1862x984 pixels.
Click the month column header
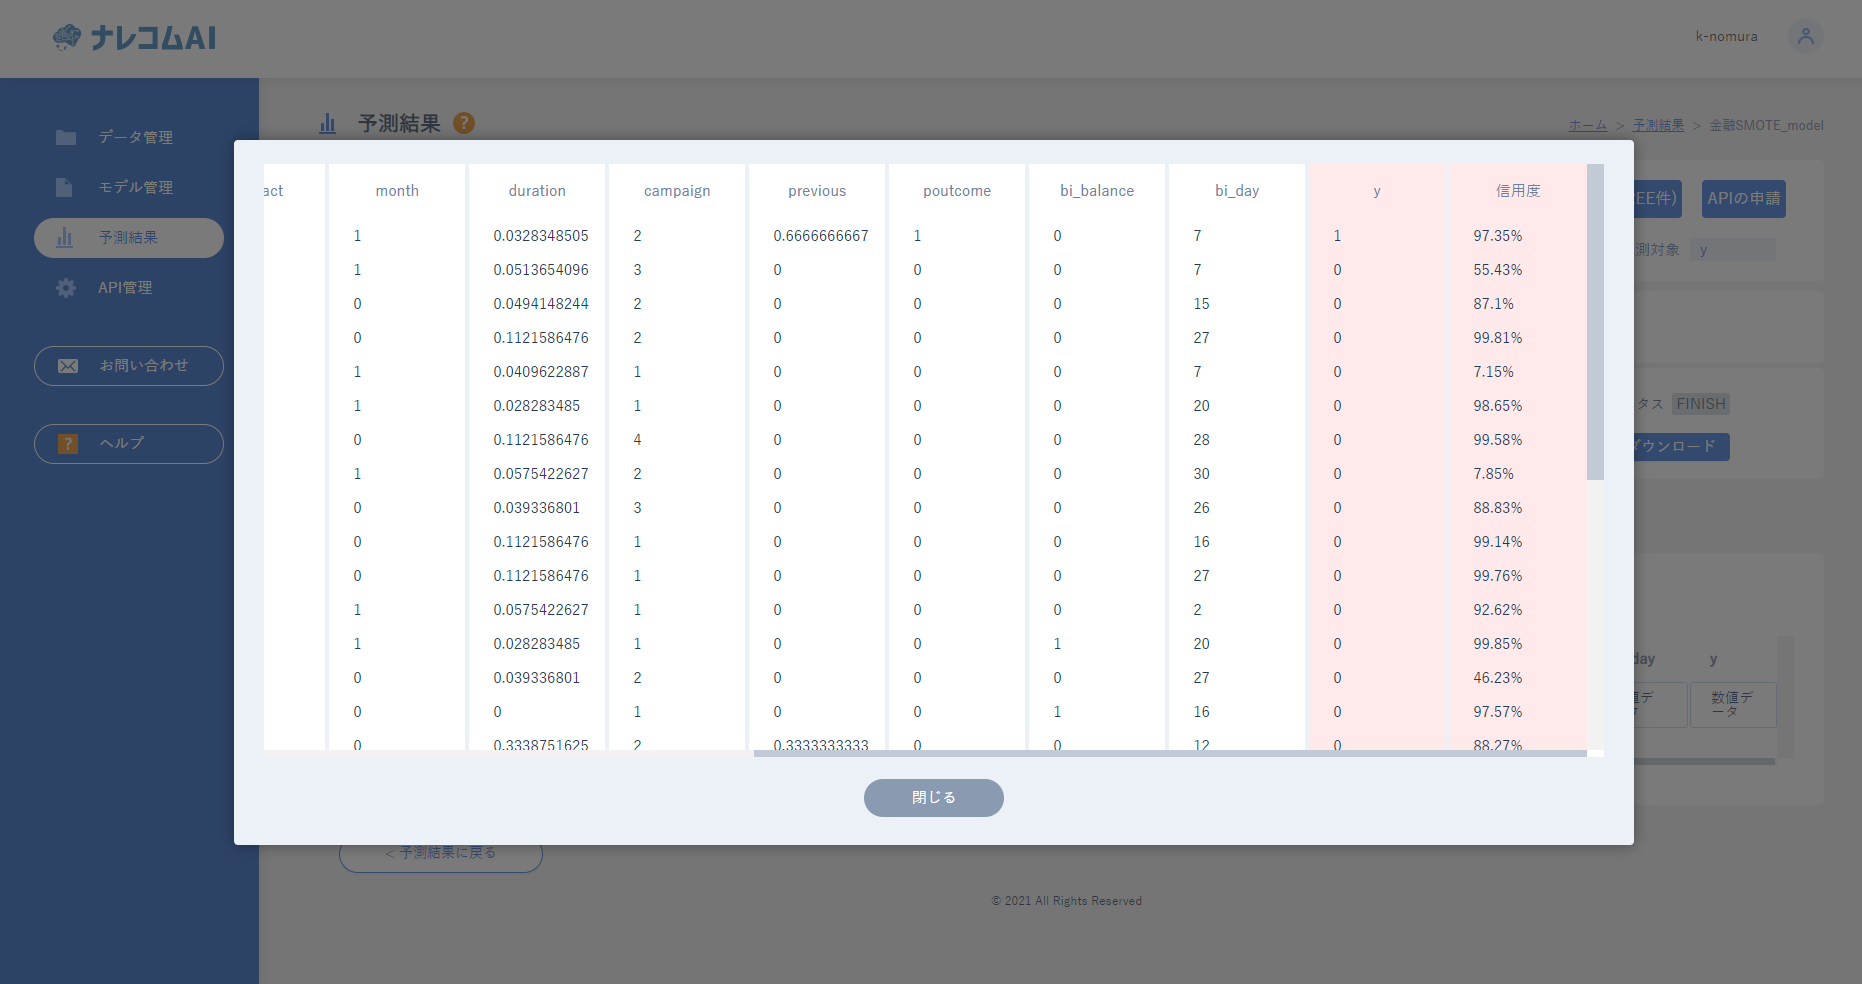coord(397,191)
